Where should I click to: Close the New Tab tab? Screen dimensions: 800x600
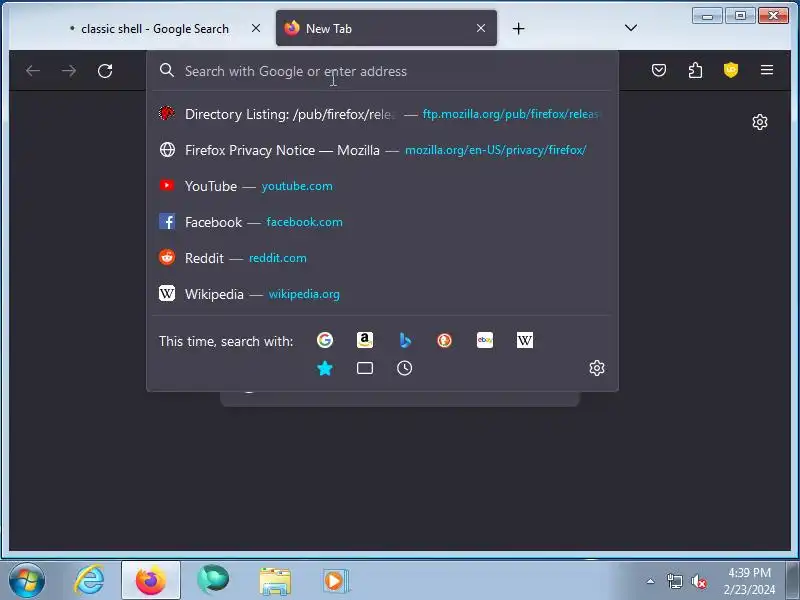[481, 28]
